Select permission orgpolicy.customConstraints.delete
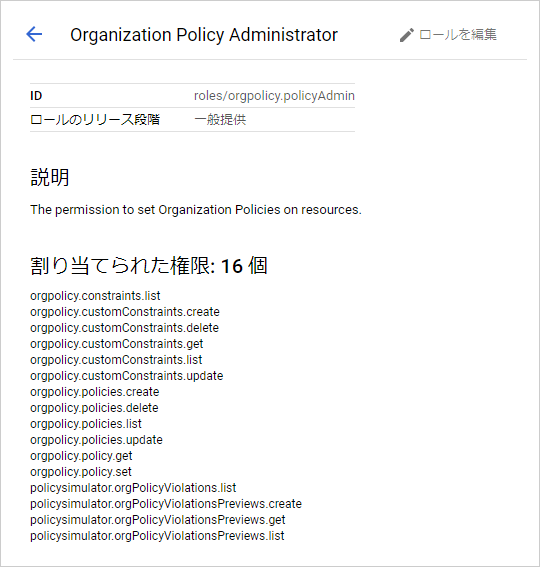Image resolution: width=540 pixels, height=567 pixels. click(124, 328)
